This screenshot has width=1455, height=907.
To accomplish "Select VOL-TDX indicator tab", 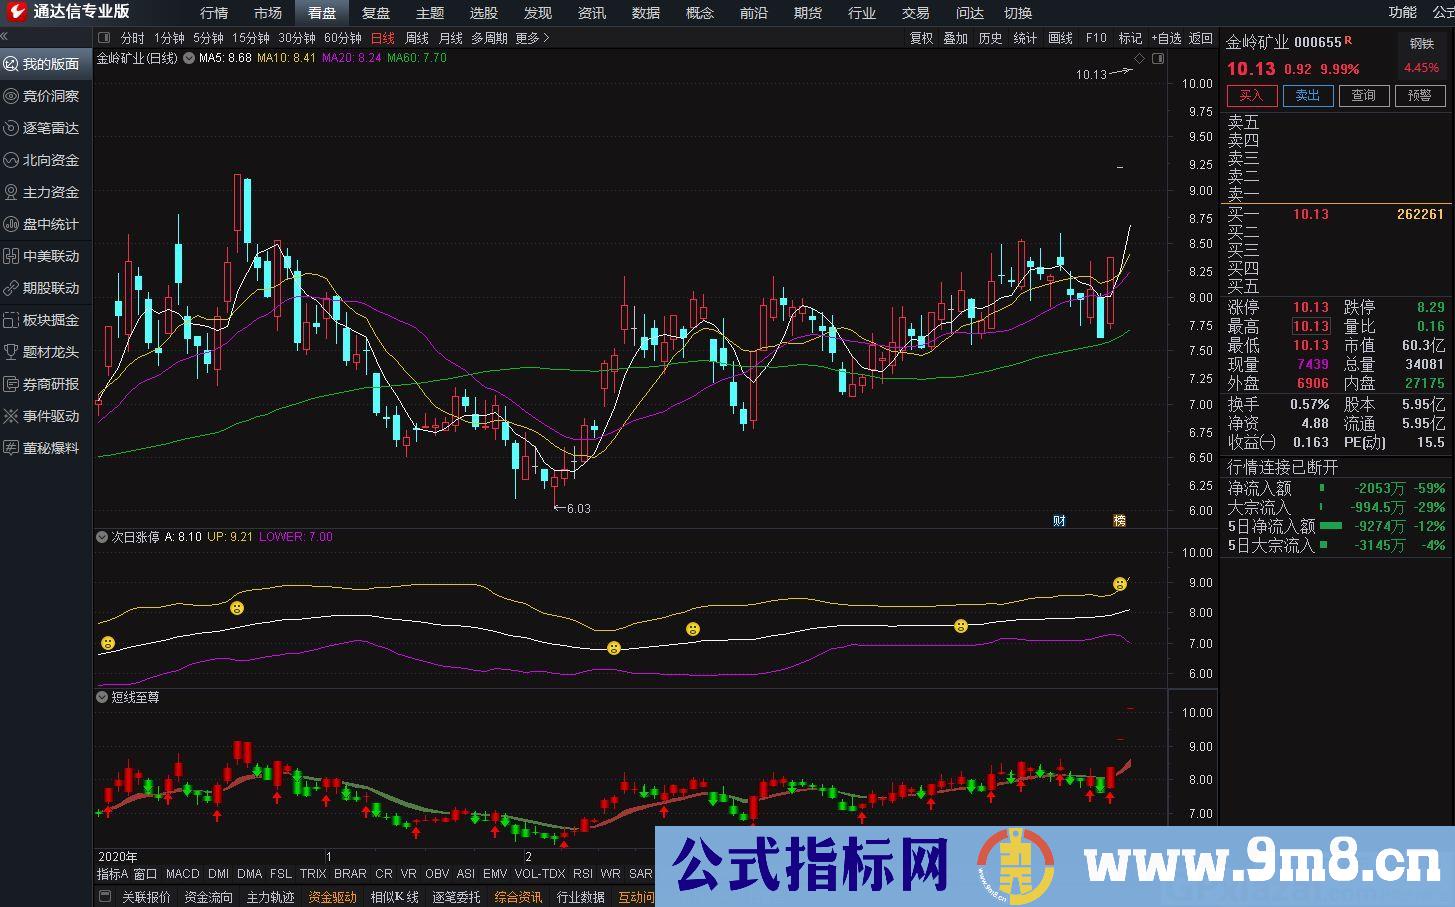I will (x=540, y=874).
